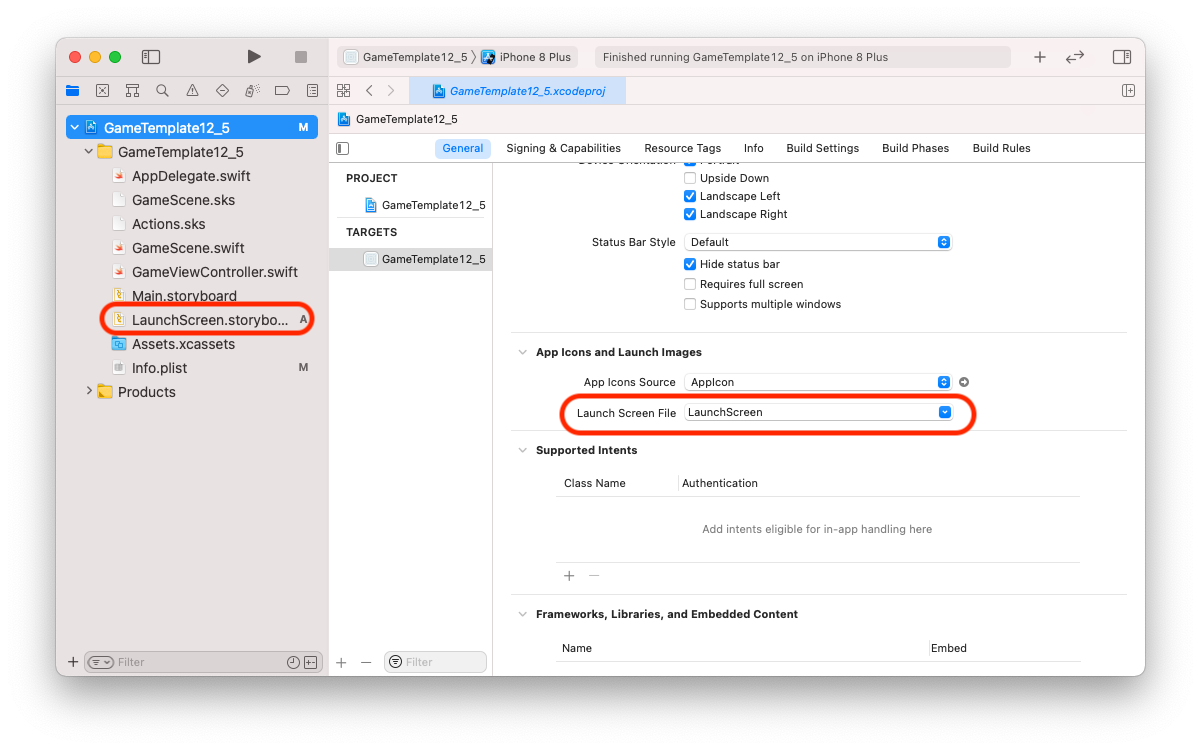Open GameViewController.swift file

[215, 272]
